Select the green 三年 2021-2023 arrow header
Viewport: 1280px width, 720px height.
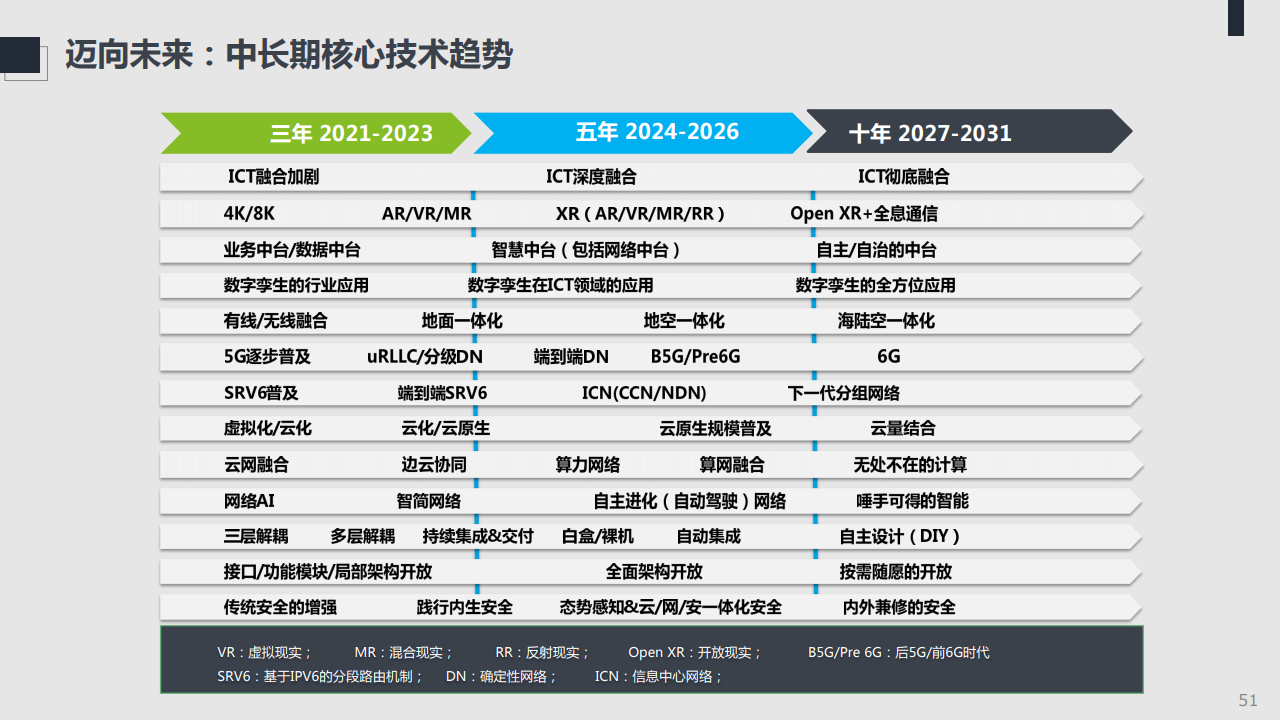coord(316,133)
